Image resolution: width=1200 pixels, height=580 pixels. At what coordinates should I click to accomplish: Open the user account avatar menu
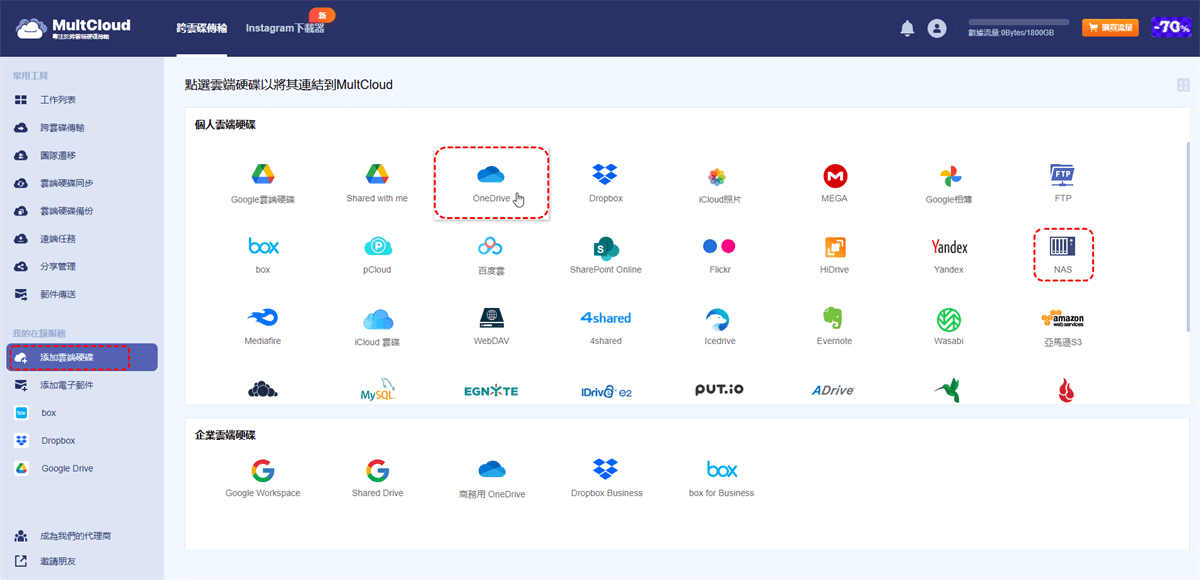pyautogui.click(x=936, y=28)
